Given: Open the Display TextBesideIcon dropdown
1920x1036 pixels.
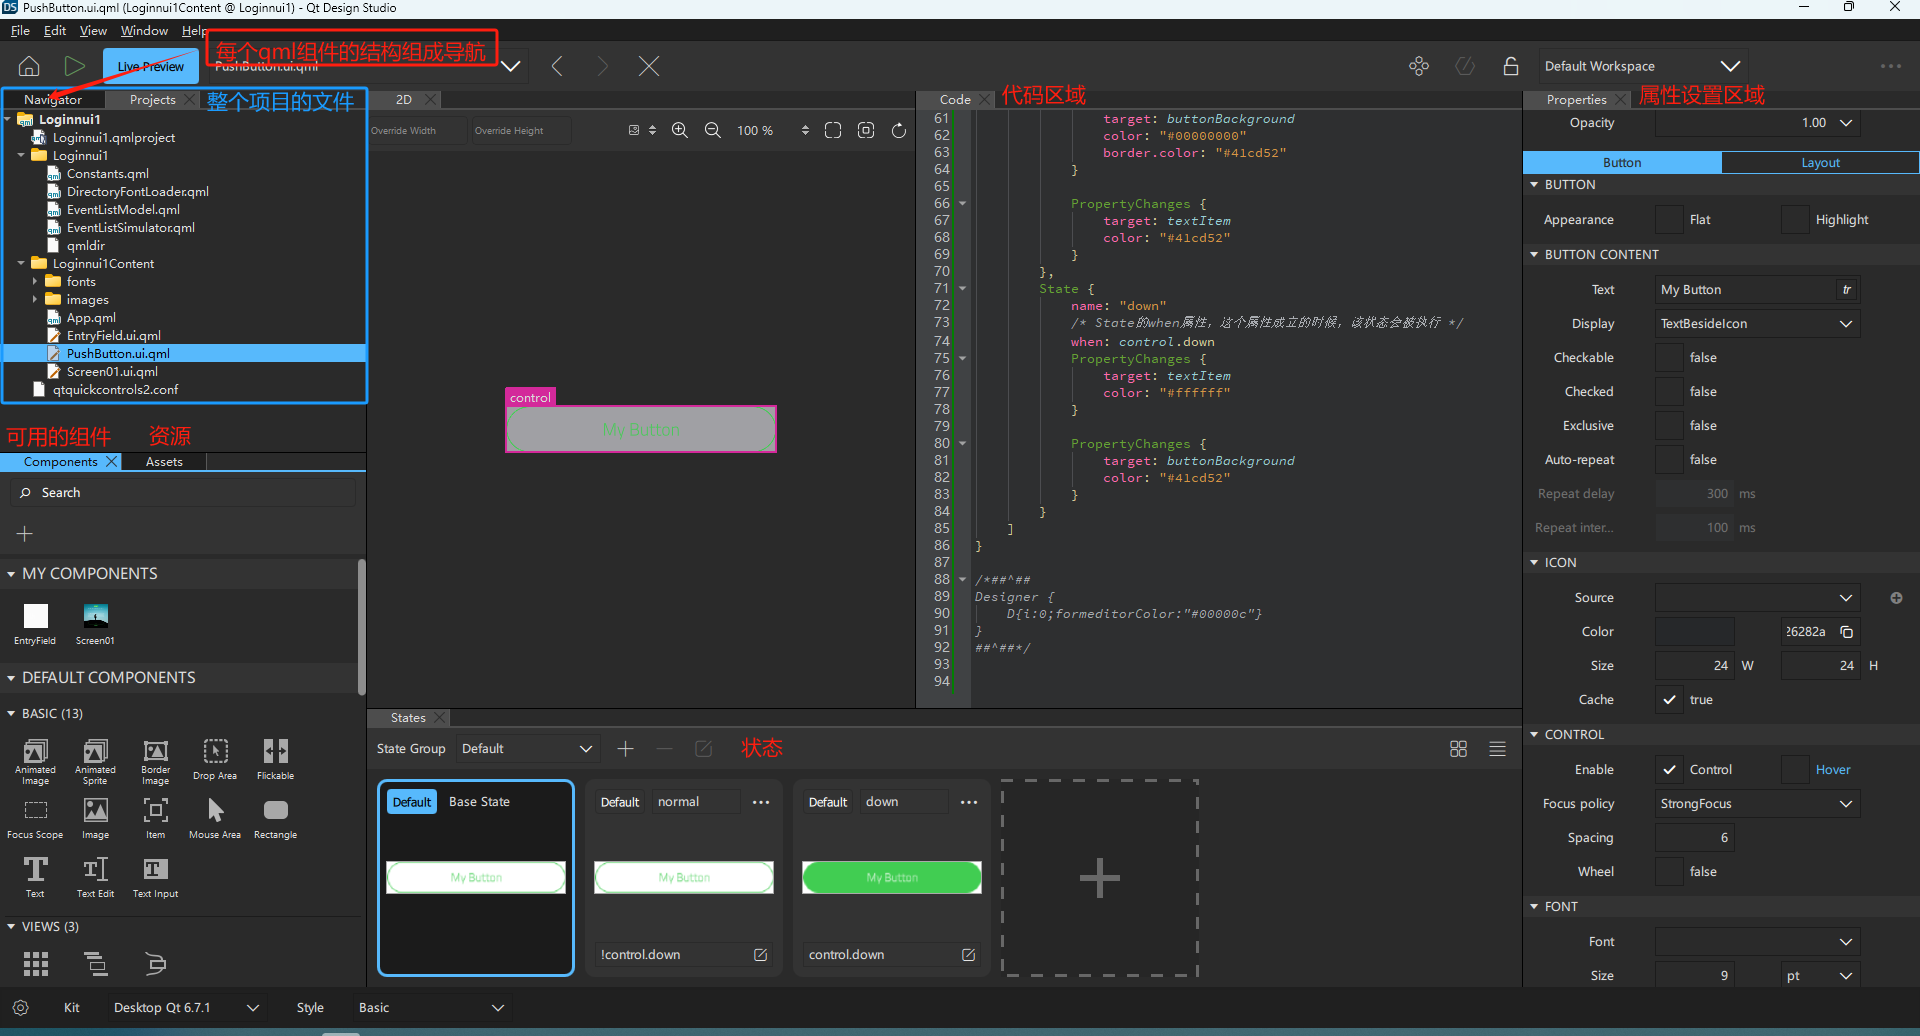Looking at the screenshot, I should [1757, 324].
